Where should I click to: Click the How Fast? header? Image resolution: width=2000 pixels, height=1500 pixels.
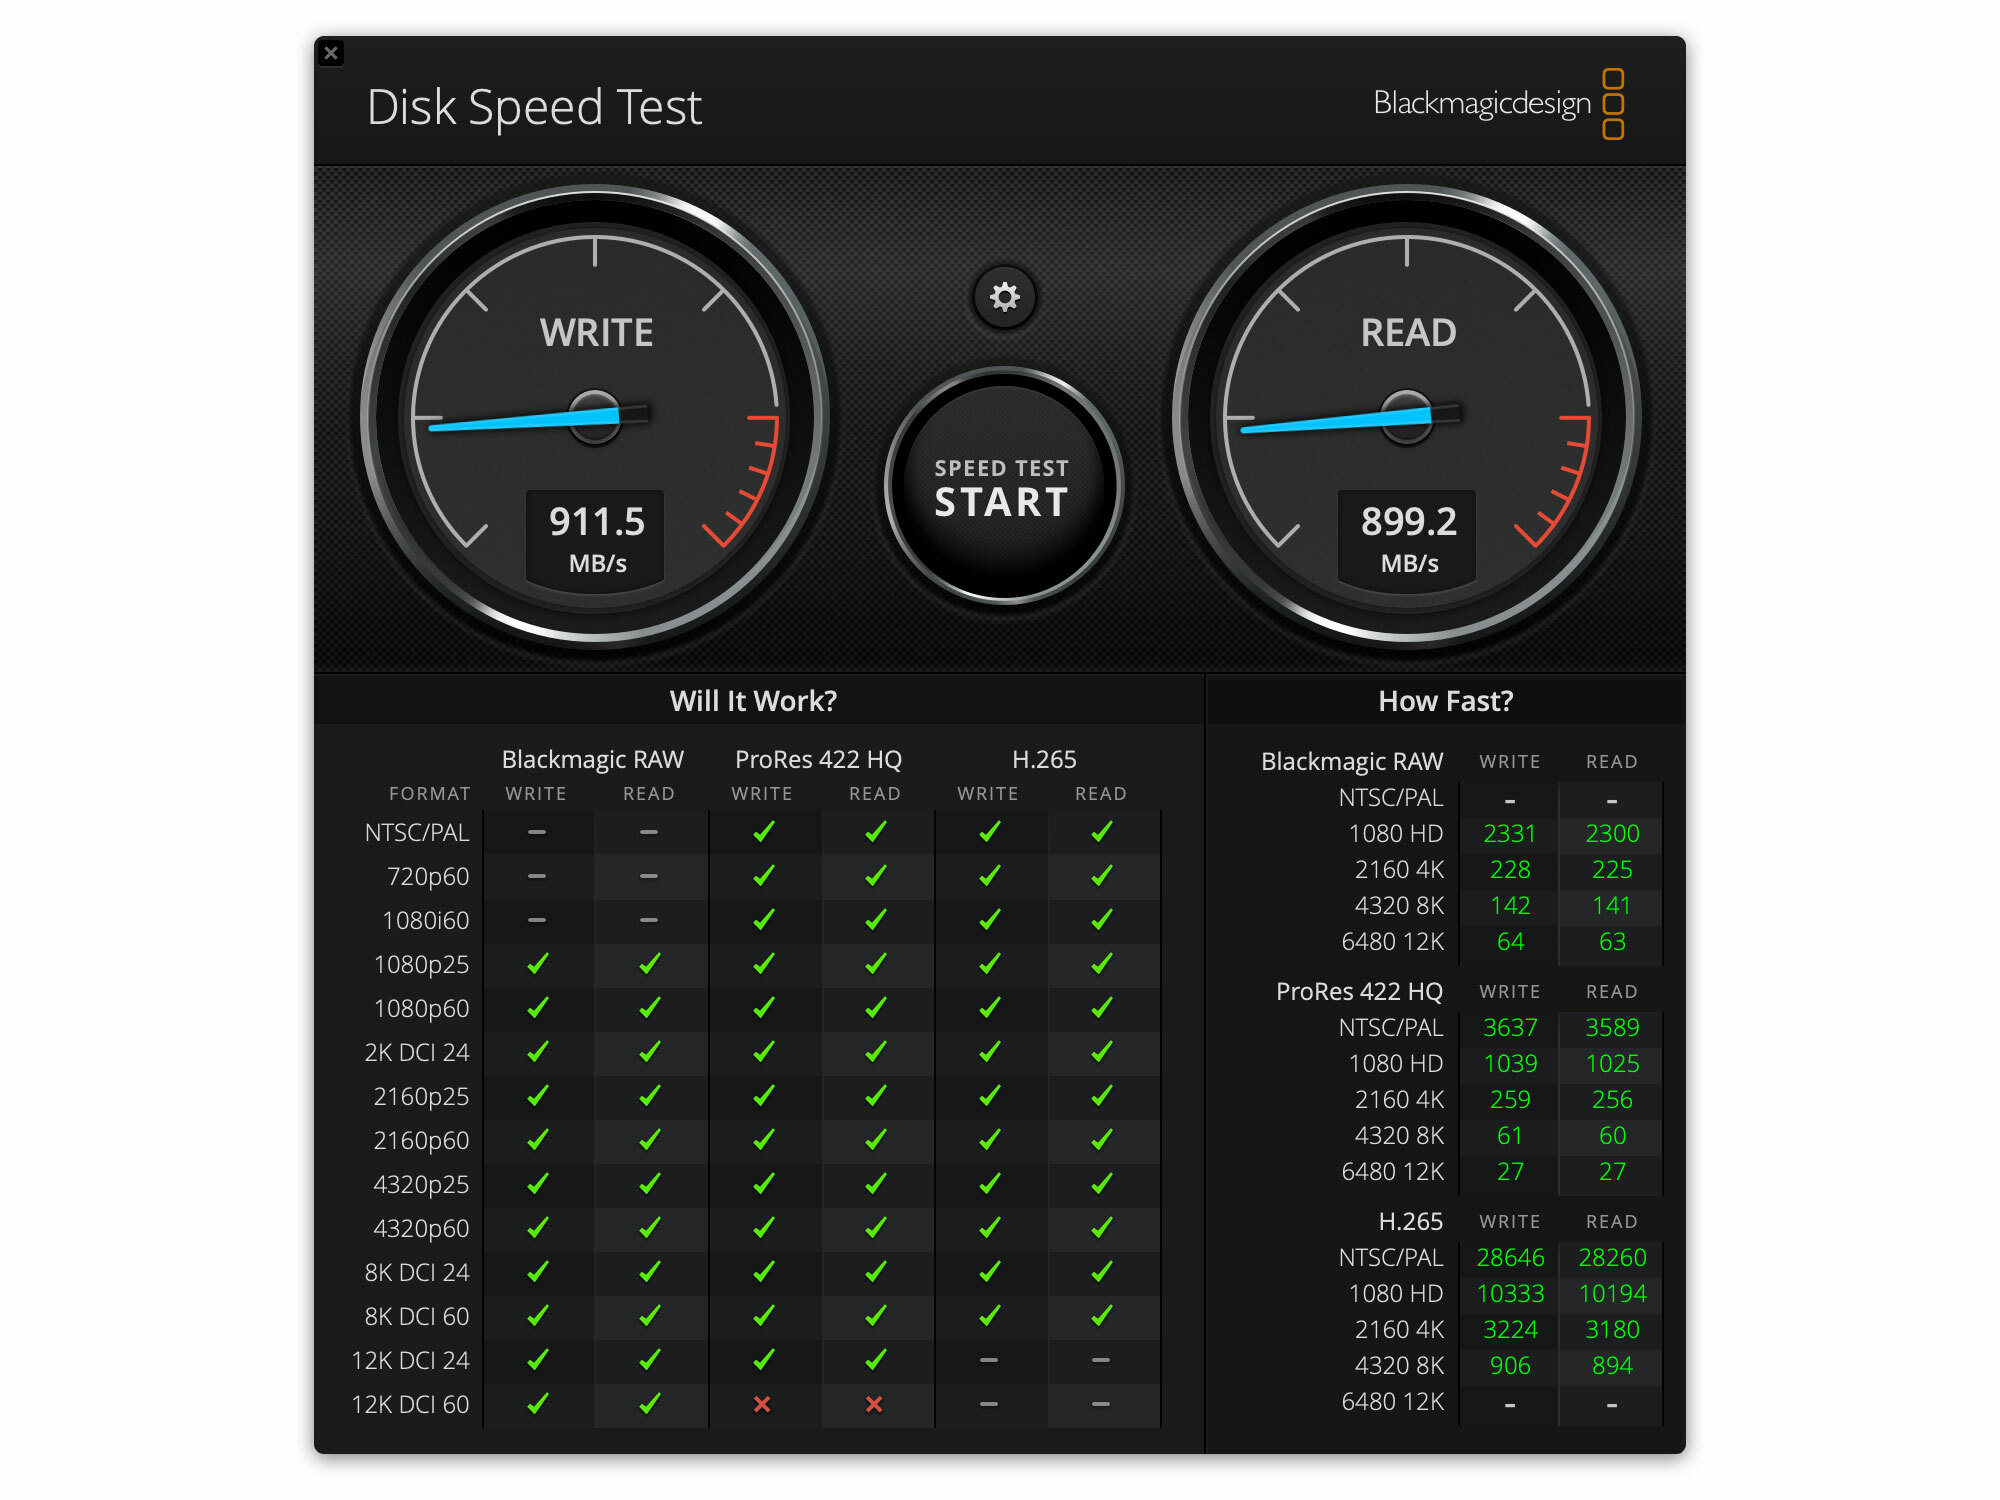(1445, 701)
